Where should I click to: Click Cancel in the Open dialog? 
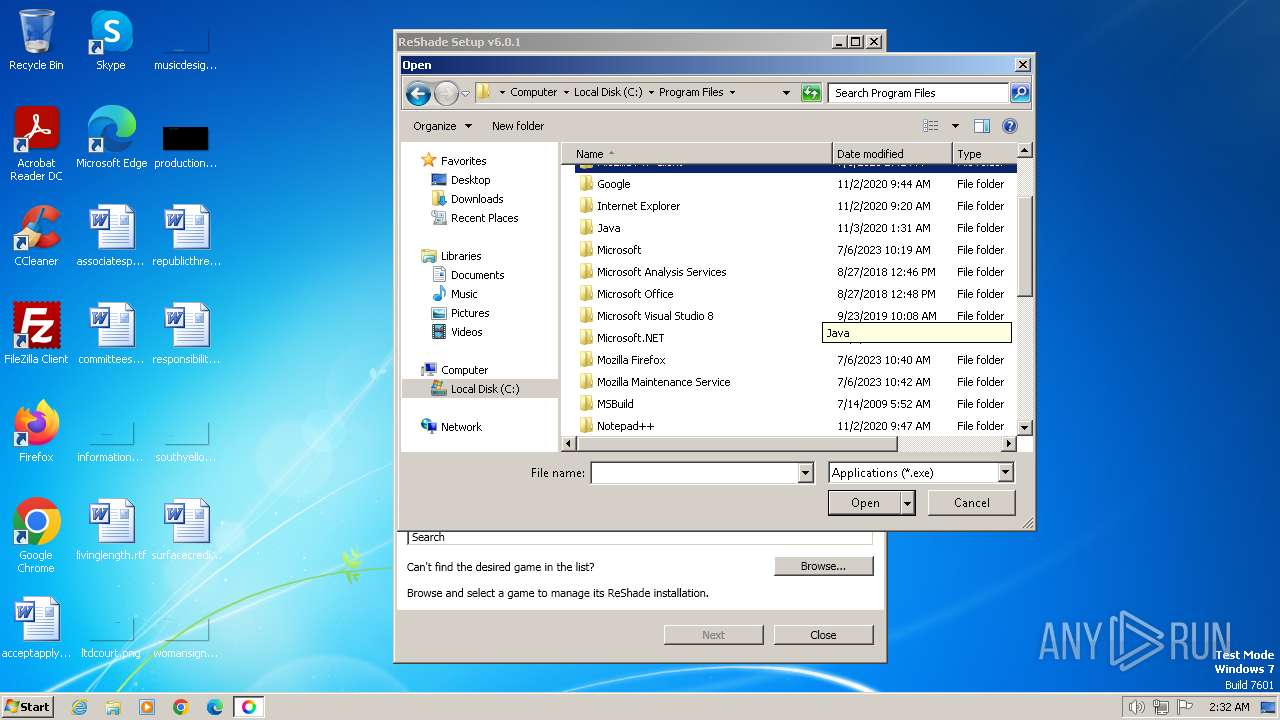click(x=972, y=503)
